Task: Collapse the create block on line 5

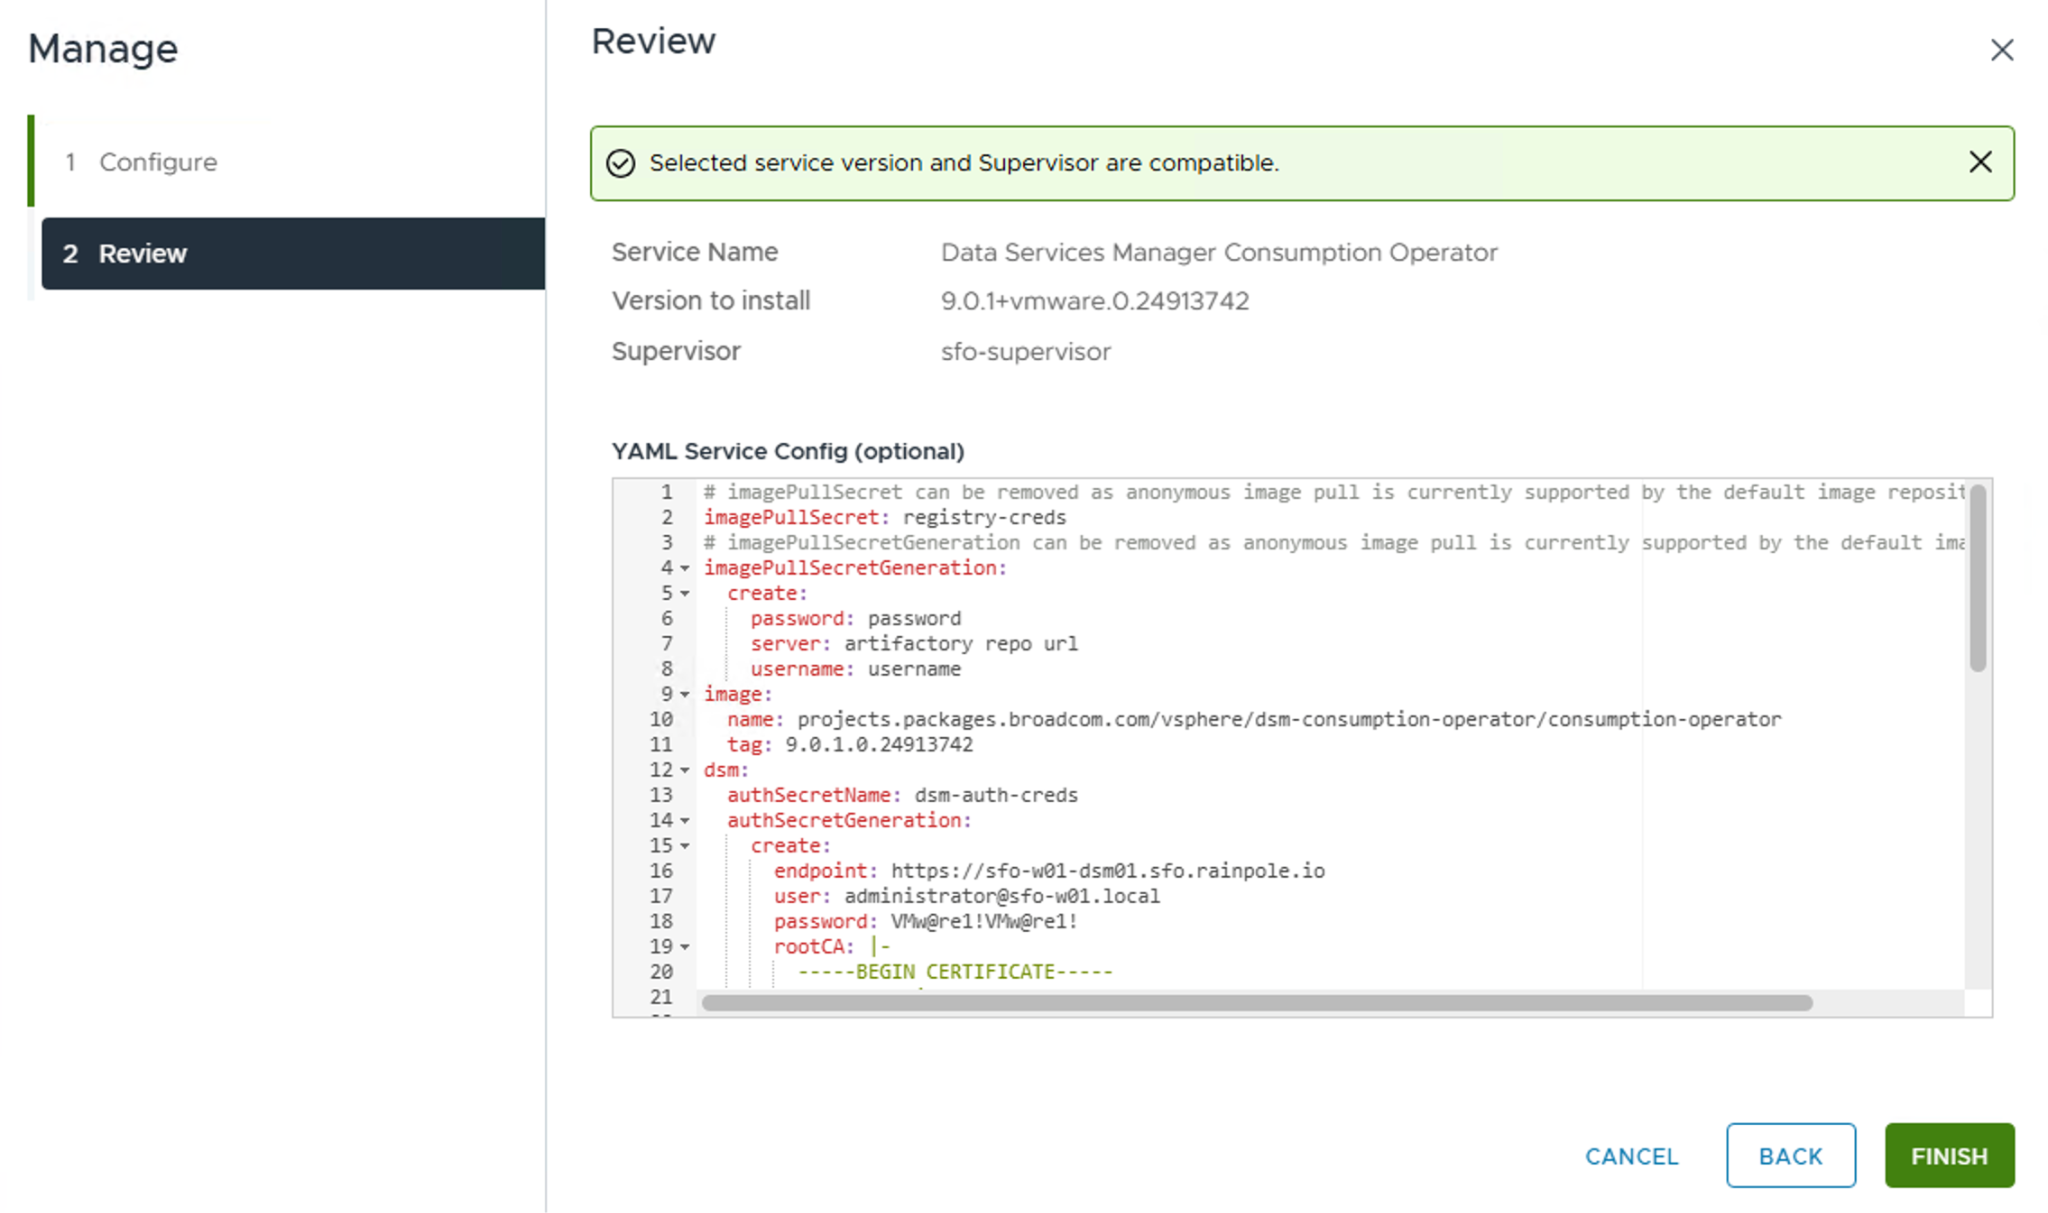Action: (685, 593)
